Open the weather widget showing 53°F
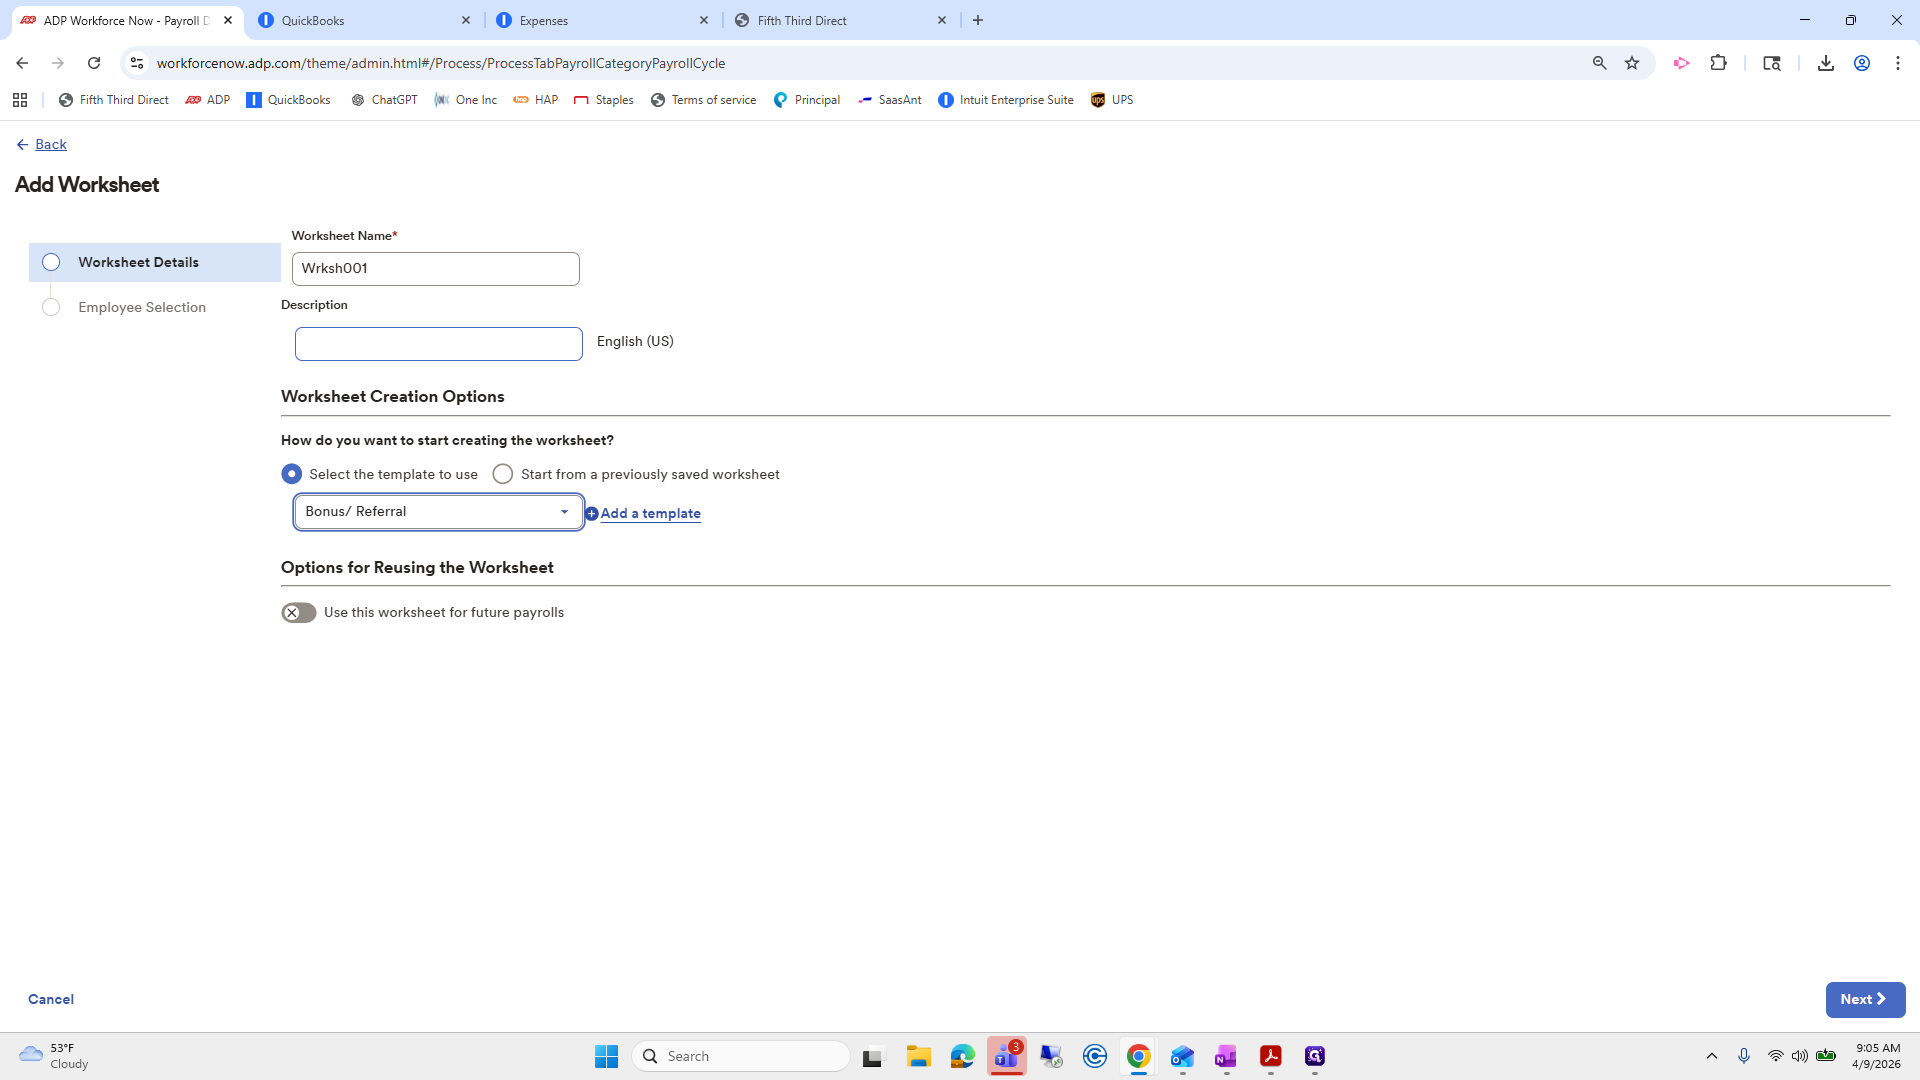Screen dimensions: 1920x1080 (55, 1056)
